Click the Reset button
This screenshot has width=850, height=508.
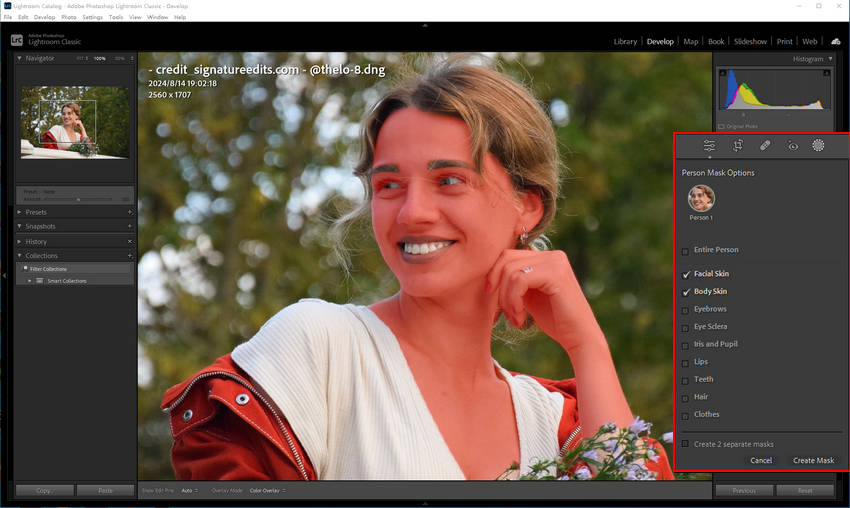point(805,490)
